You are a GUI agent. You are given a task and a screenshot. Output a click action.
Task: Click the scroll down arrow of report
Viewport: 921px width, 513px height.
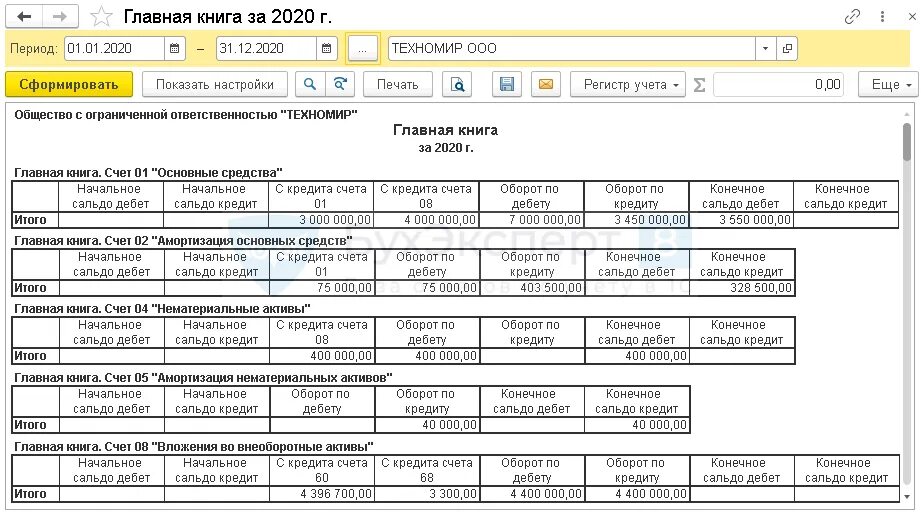[907, 497]
